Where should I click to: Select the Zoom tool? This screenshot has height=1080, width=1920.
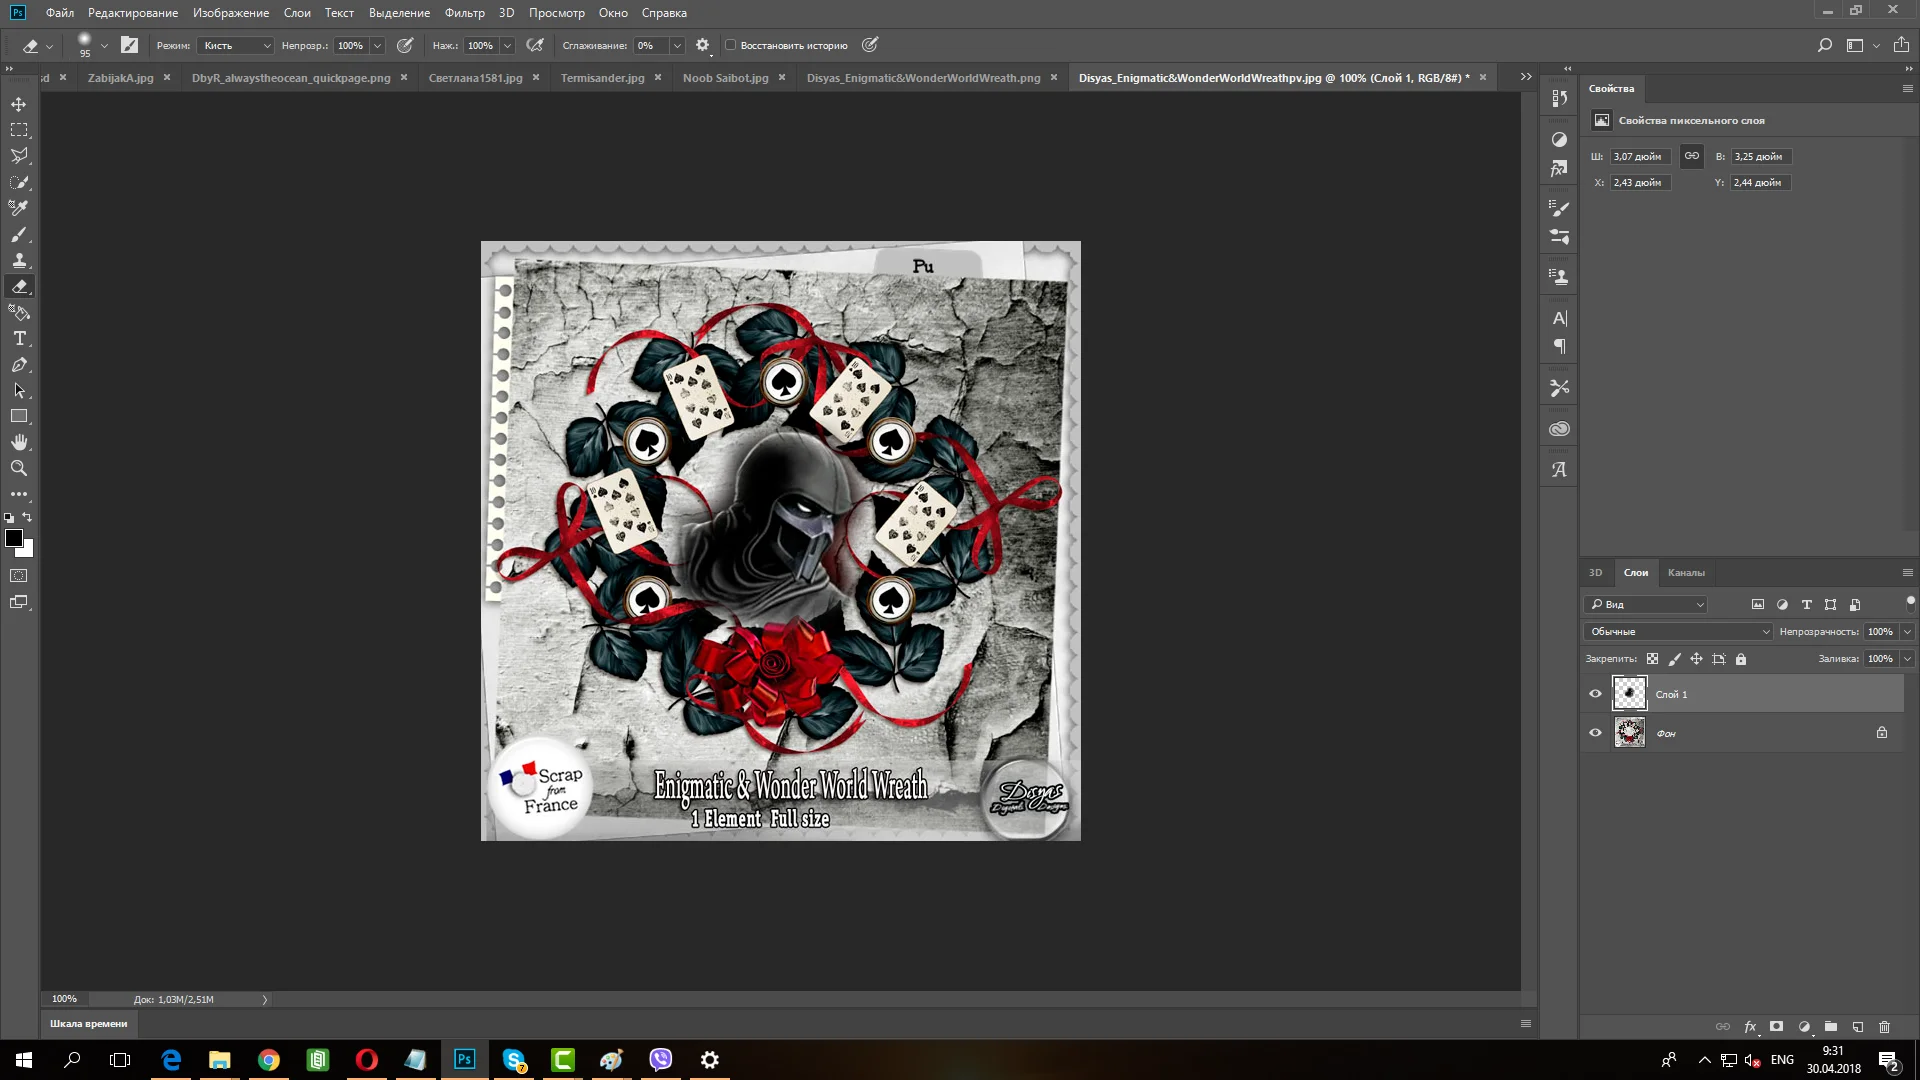[x=19, y=468]
